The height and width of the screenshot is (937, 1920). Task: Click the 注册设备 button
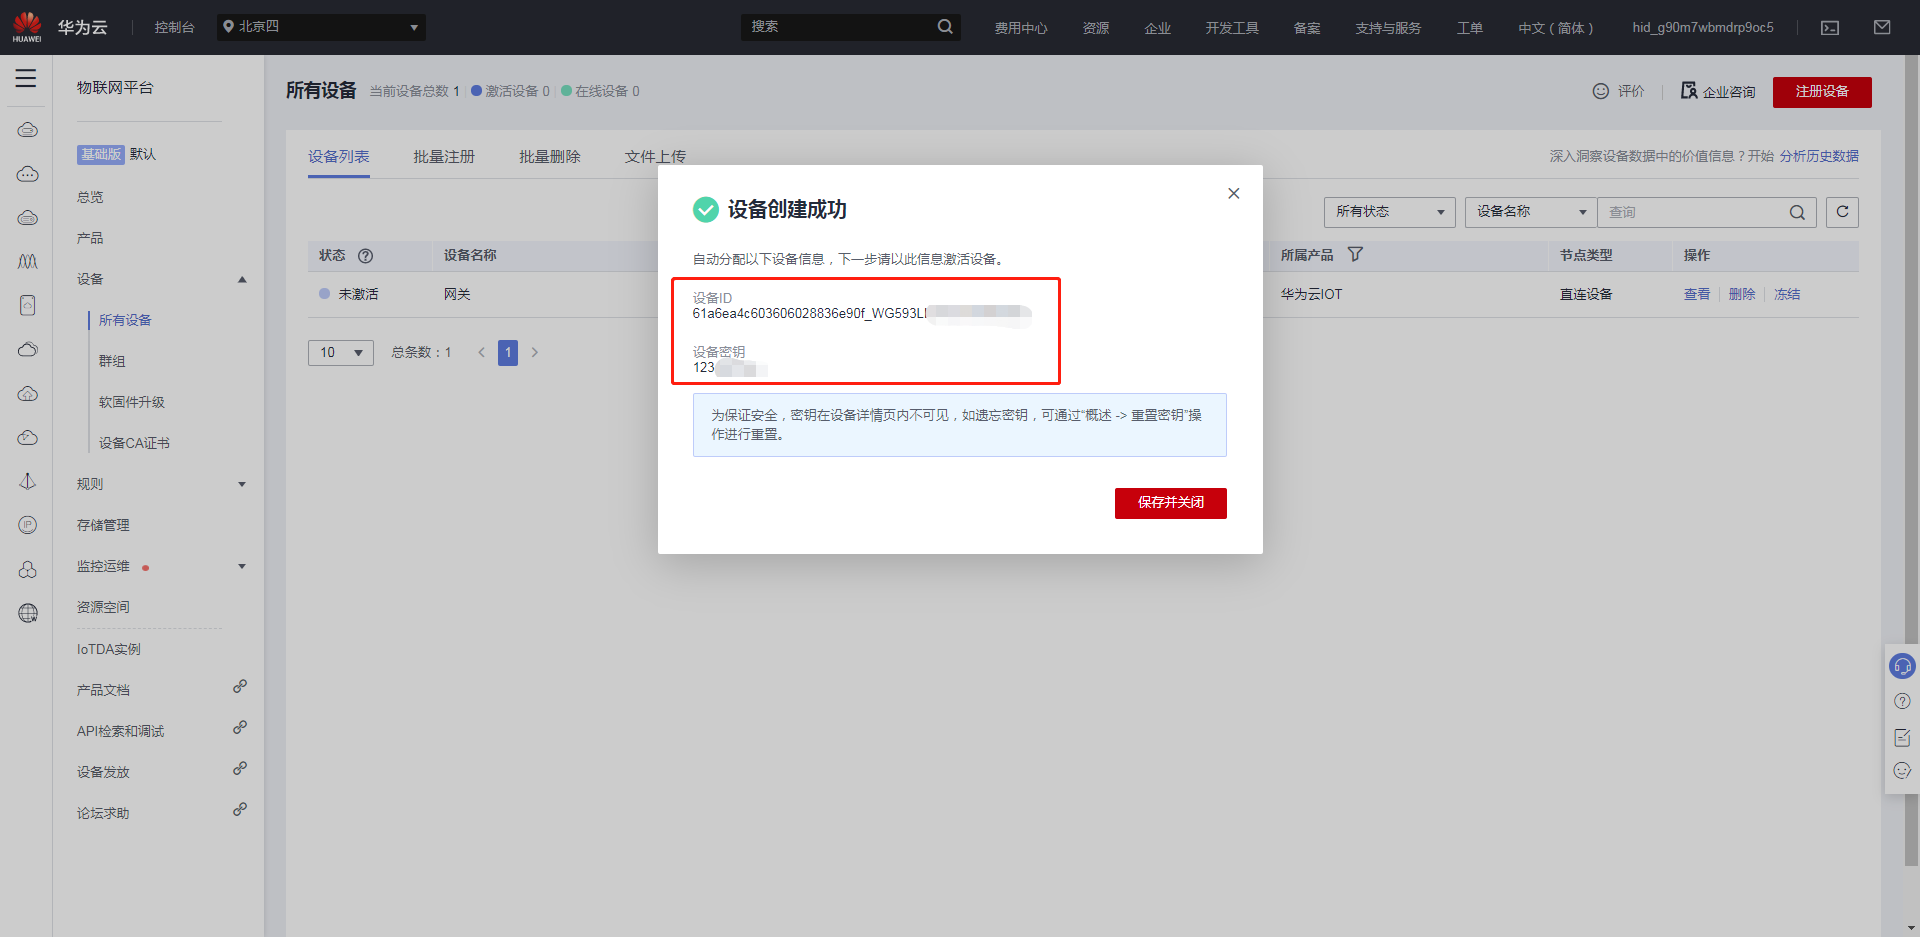[1821, 92]
